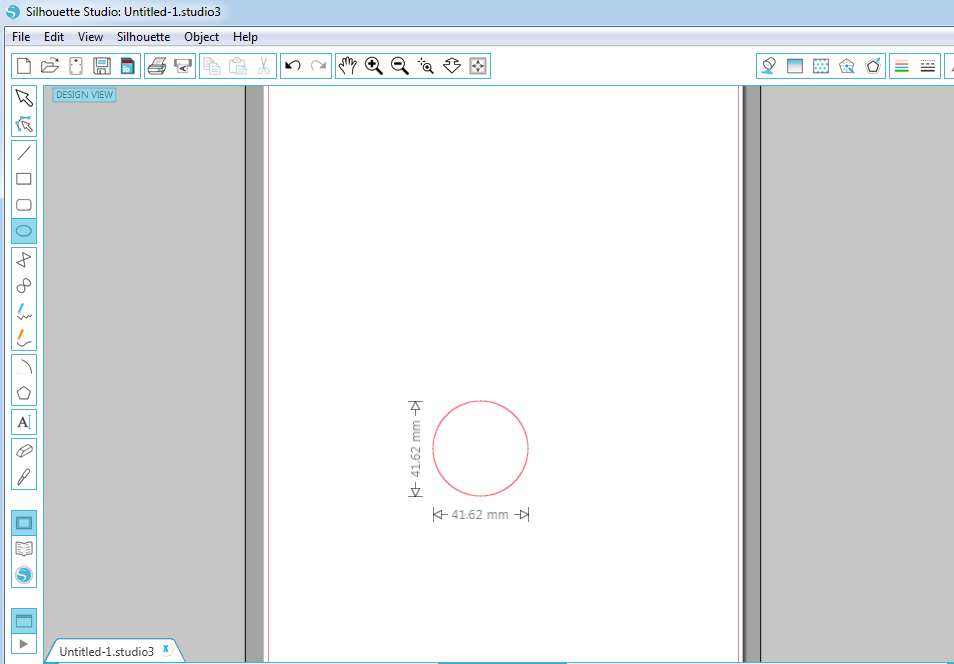Open the fill color panel
954x664 pixels.
pos(768,66)
